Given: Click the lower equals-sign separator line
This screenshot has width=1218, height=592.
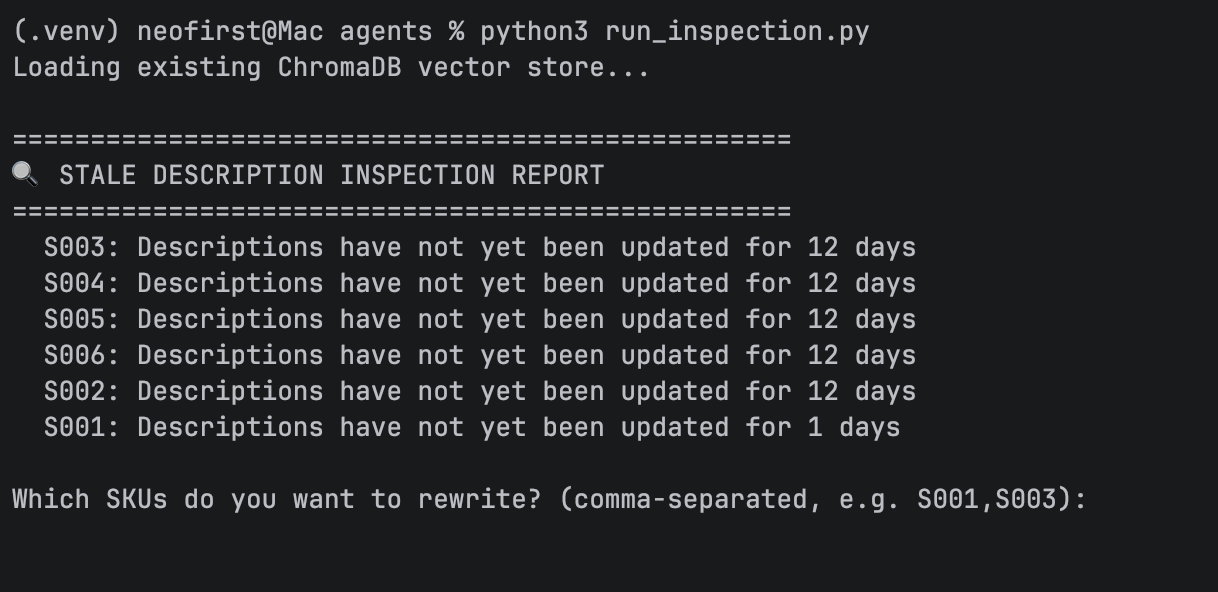Looking at the screenshot, I should pyautogui.click(x=401, y=211).
